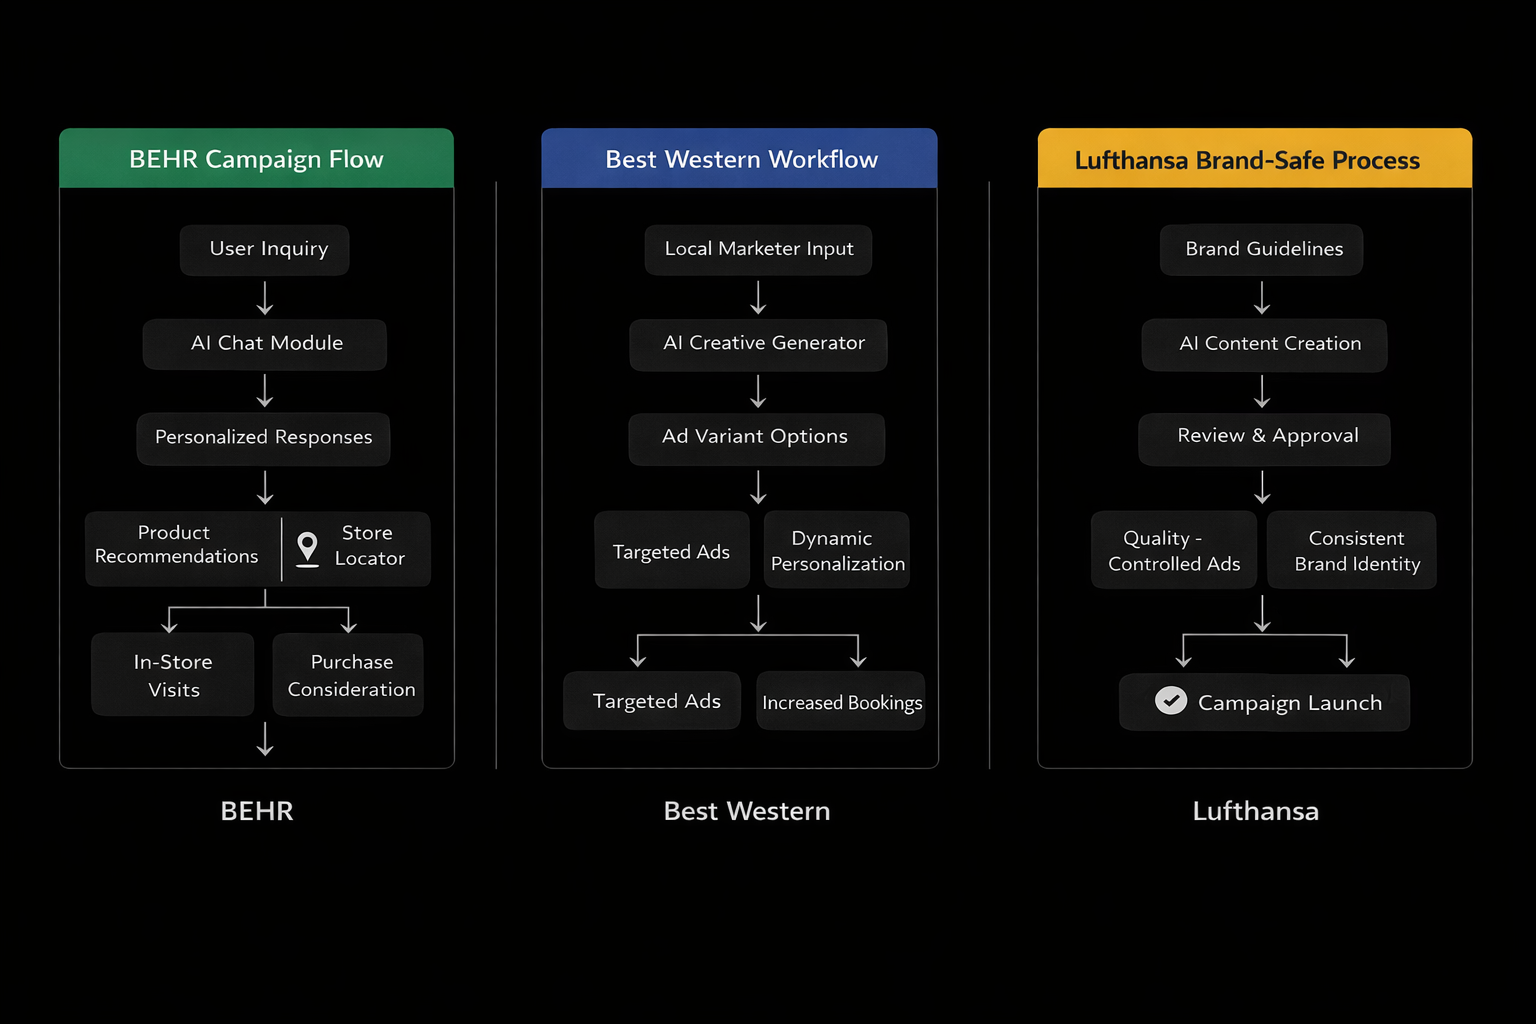Open the Lufthansa Brand-Safe Process yellow header
This screenshot has height=1024, width=1536.
[1254, 160]
